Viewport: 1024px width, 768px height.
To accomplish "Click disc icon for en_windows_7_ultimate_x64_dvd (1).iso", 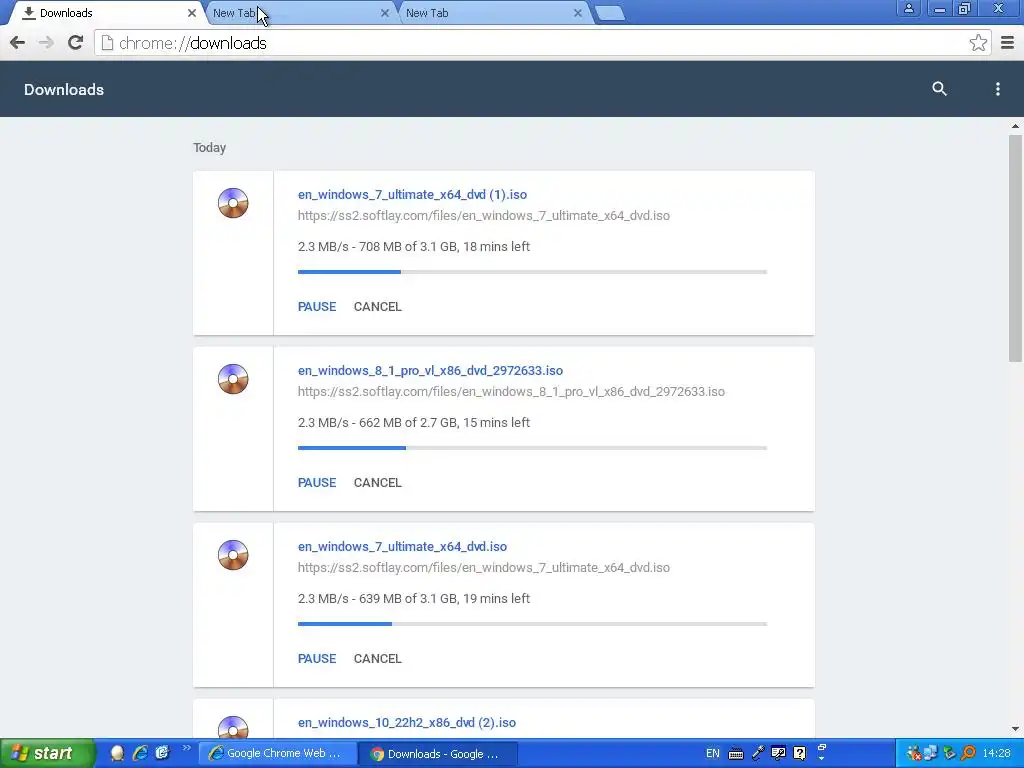I will tap(233, 202).
